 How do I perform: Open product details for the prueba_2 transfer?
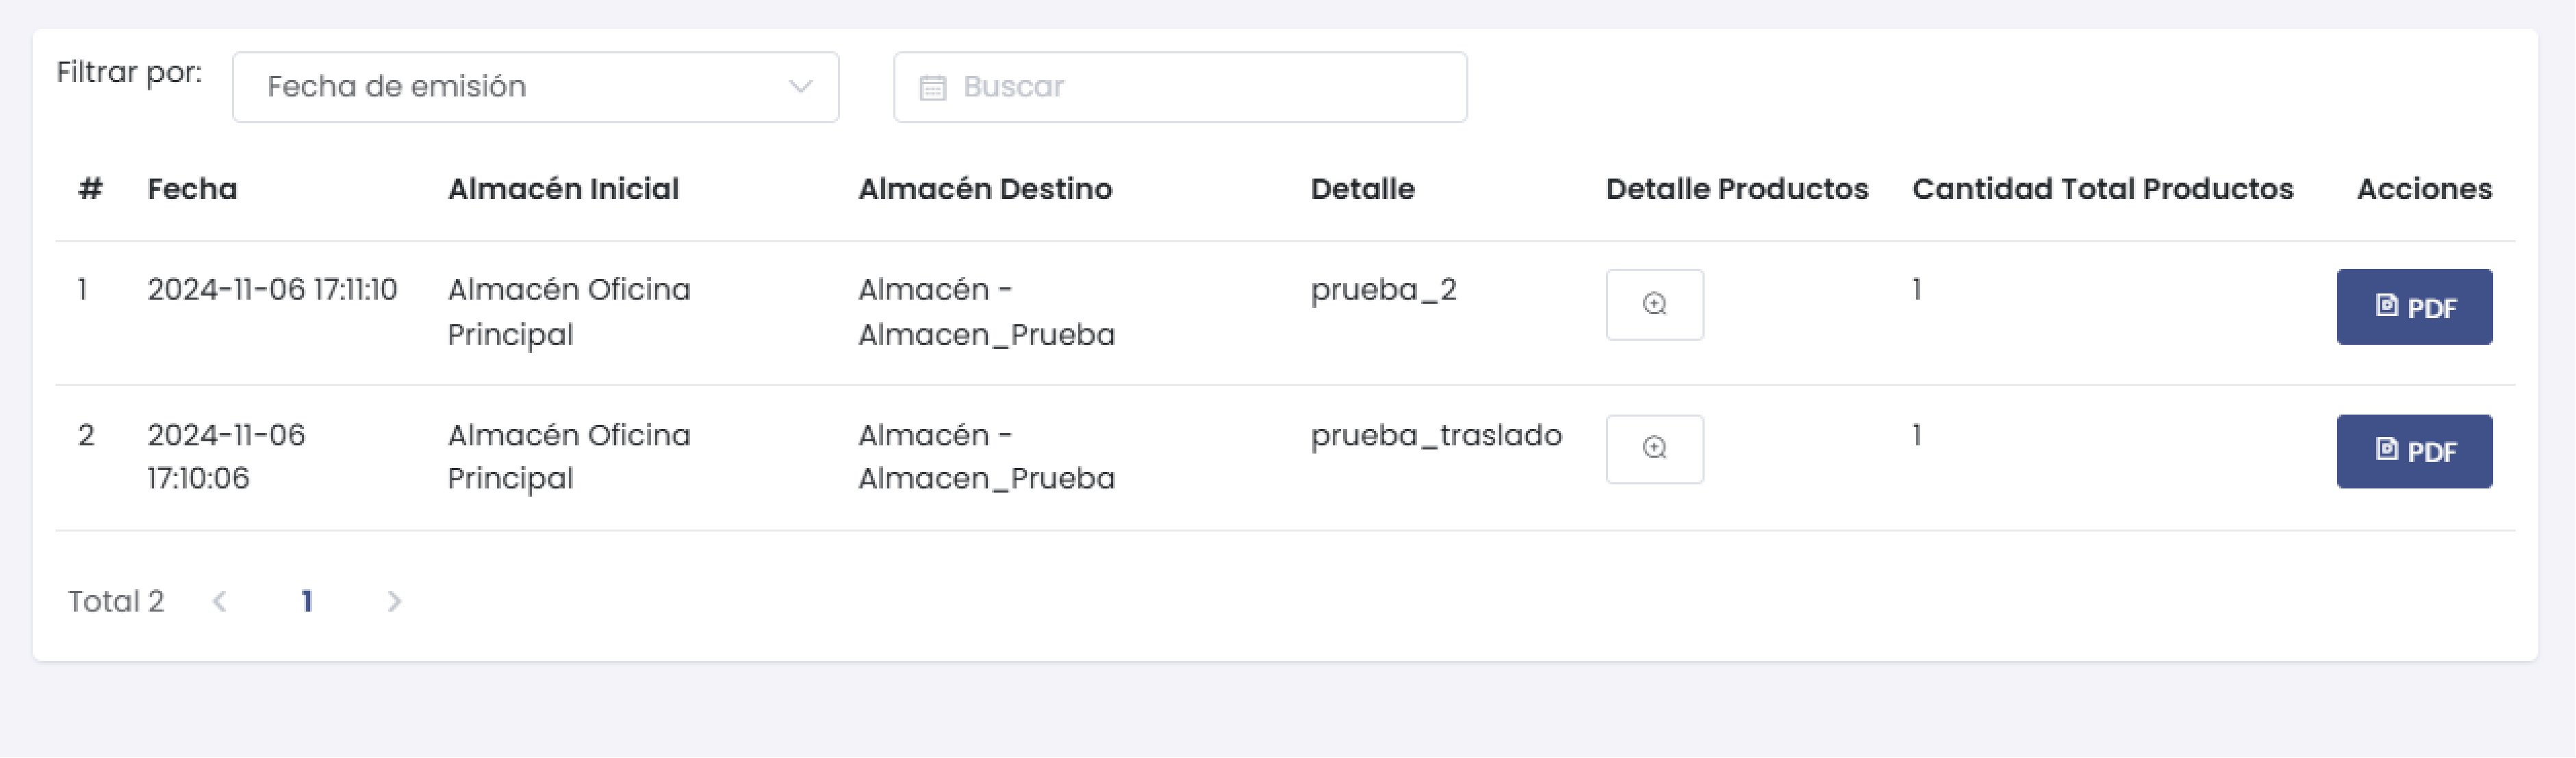point(1654,304)
